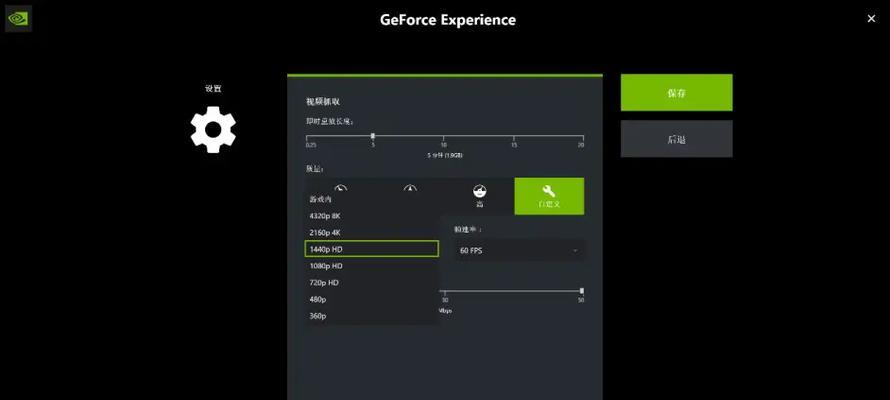
Task: Click the 视频抓取 section heading
Action: pyautogui.click(x=323, y=102)
